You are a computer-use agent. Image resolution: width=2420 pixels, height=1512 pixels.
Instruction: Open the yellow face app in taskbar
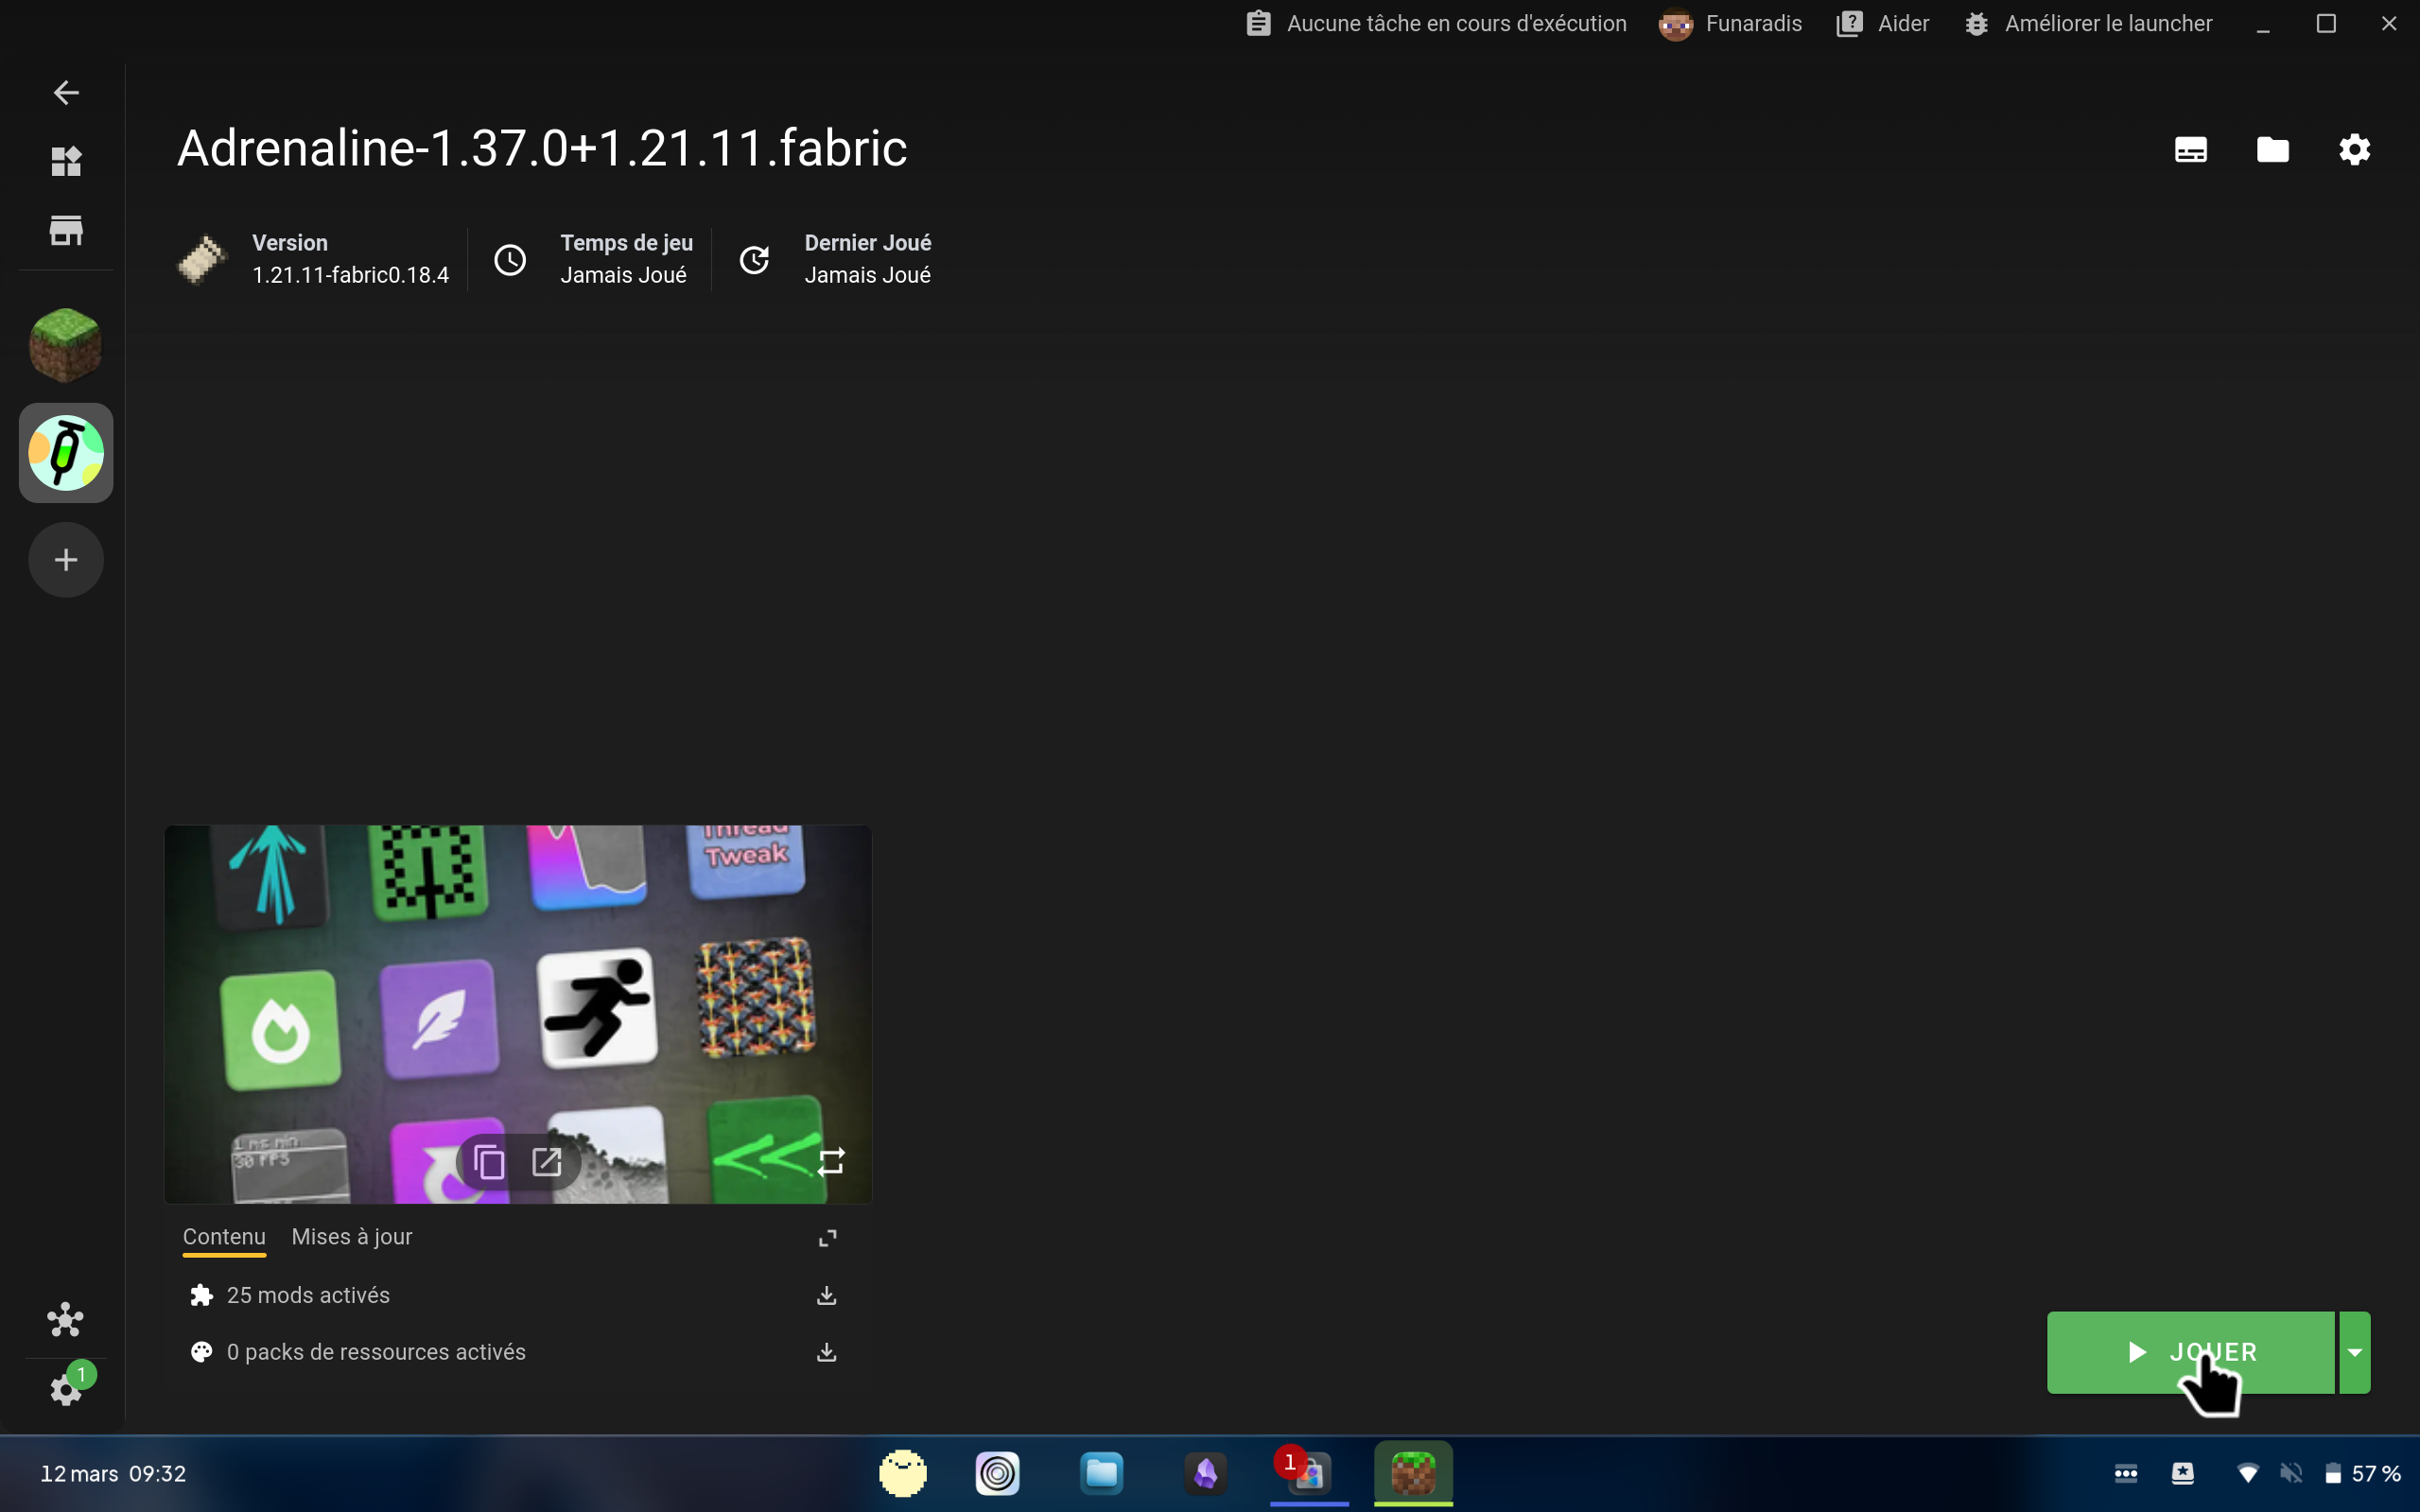[x=903, y=1473]
